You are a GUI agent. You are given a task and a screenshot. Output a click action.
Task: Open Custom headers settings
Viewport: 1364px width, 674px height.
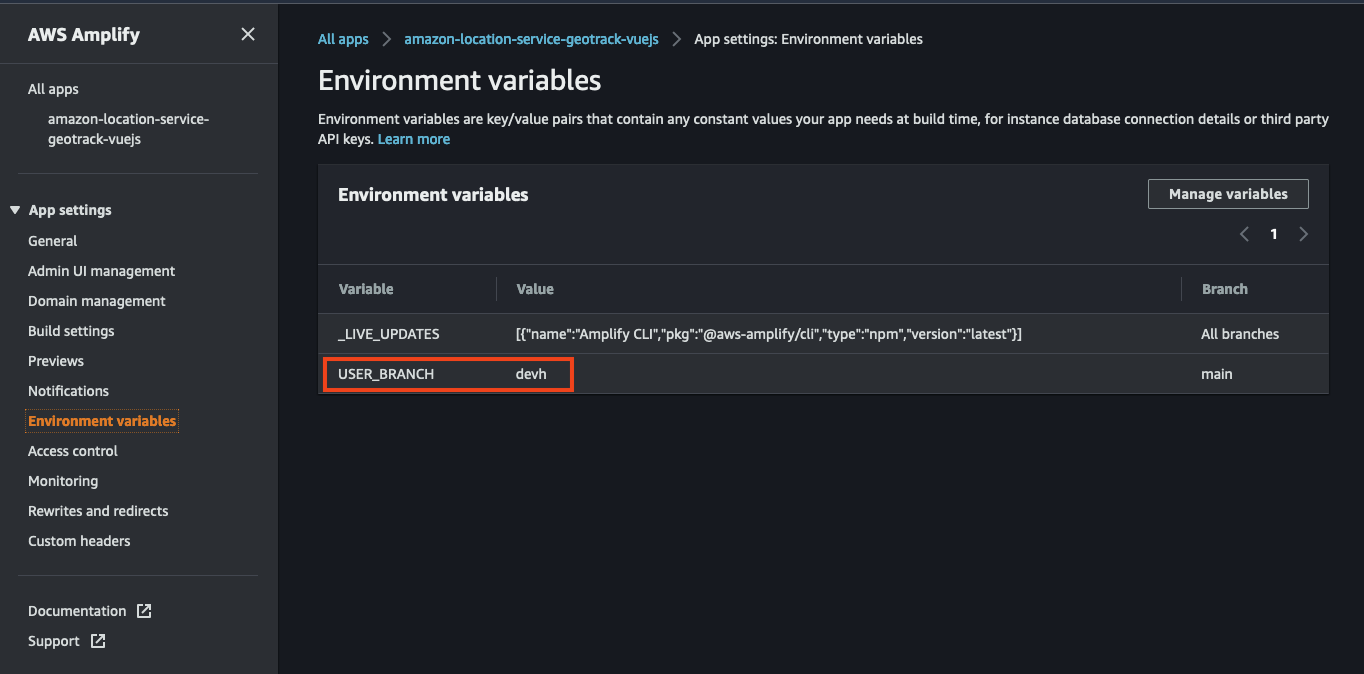click(79, 541)
